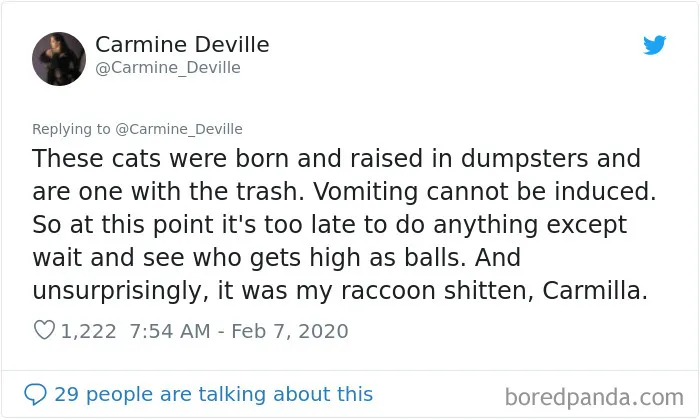700x419 pixels.
Task: Click the 1,222 likes count
Action: [x=88, y=331]
